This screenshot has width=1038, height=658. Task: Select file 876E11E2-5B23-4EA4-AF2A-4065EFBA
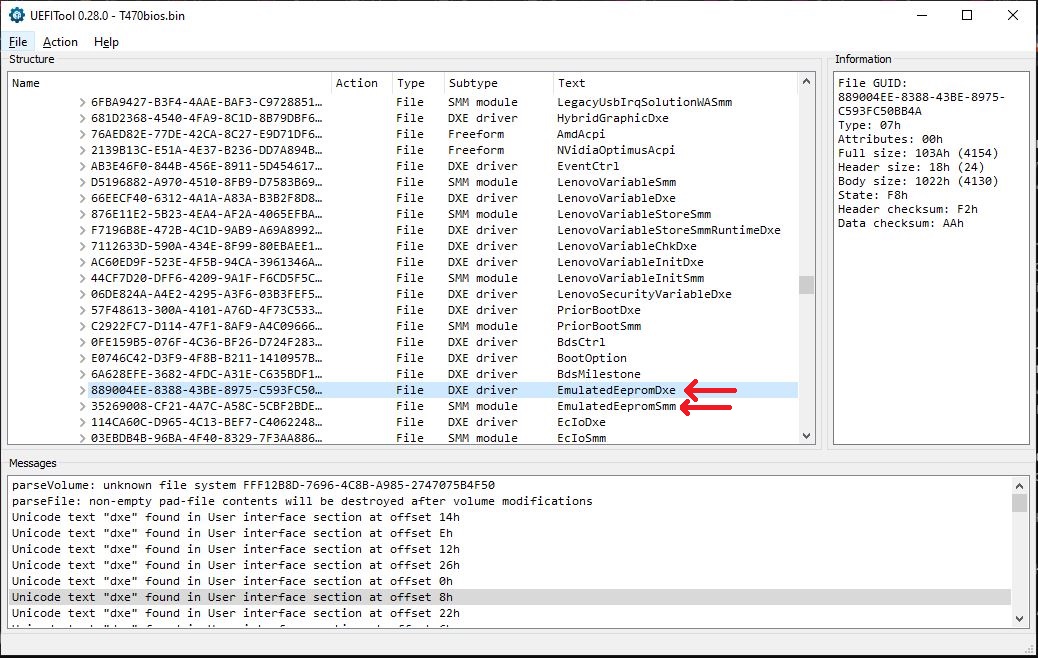(x=207, y=214)
